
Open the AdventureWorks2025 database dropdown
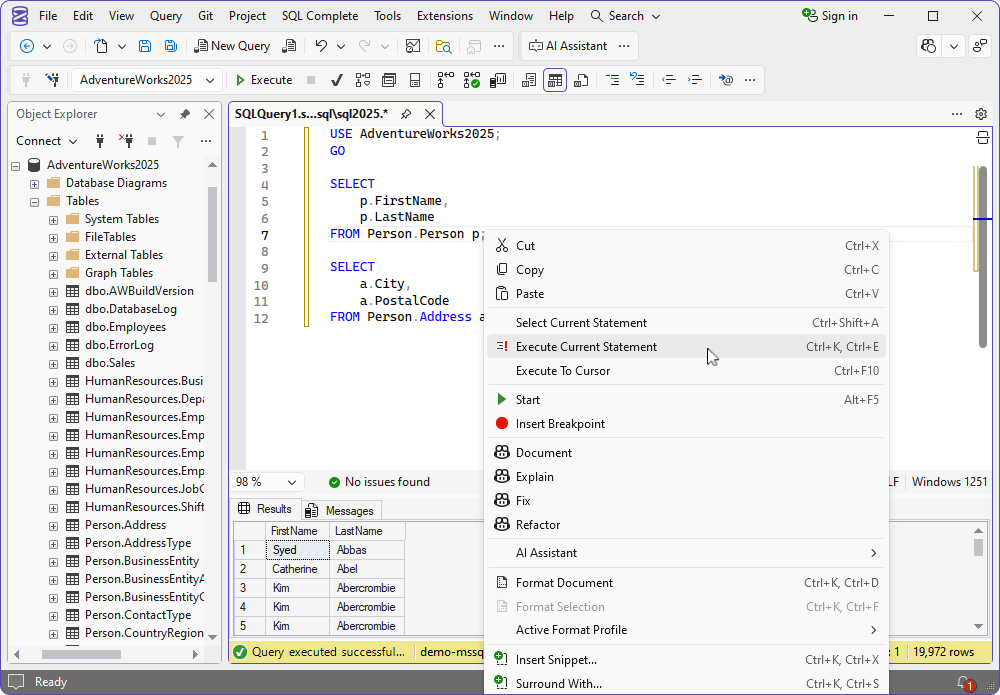(x=210, y=80)
